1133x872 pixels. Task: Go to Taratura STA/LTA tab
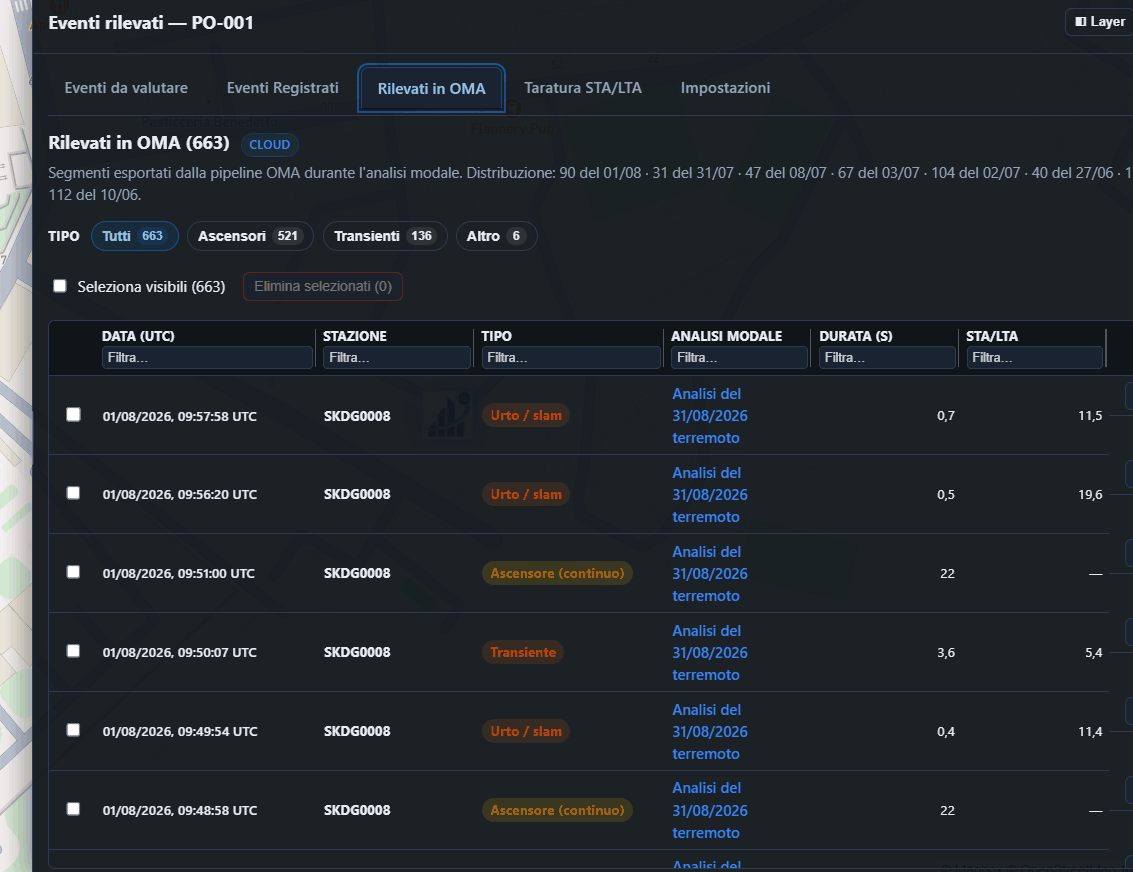click(x=582, y=88)
